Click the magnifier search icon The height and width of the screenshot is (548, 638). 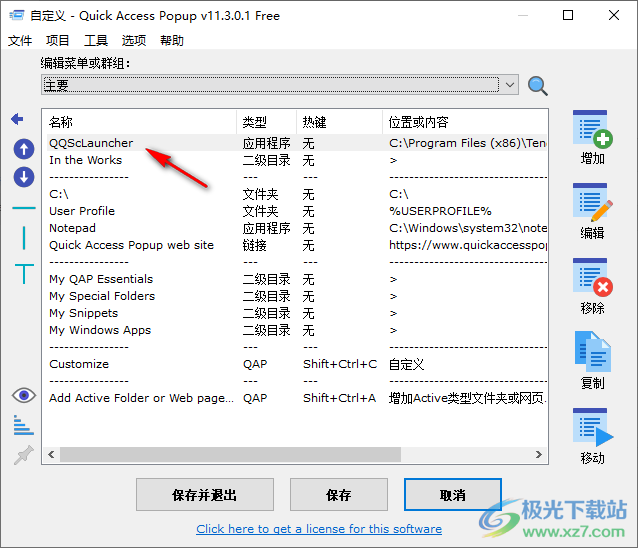pos(537,85)
